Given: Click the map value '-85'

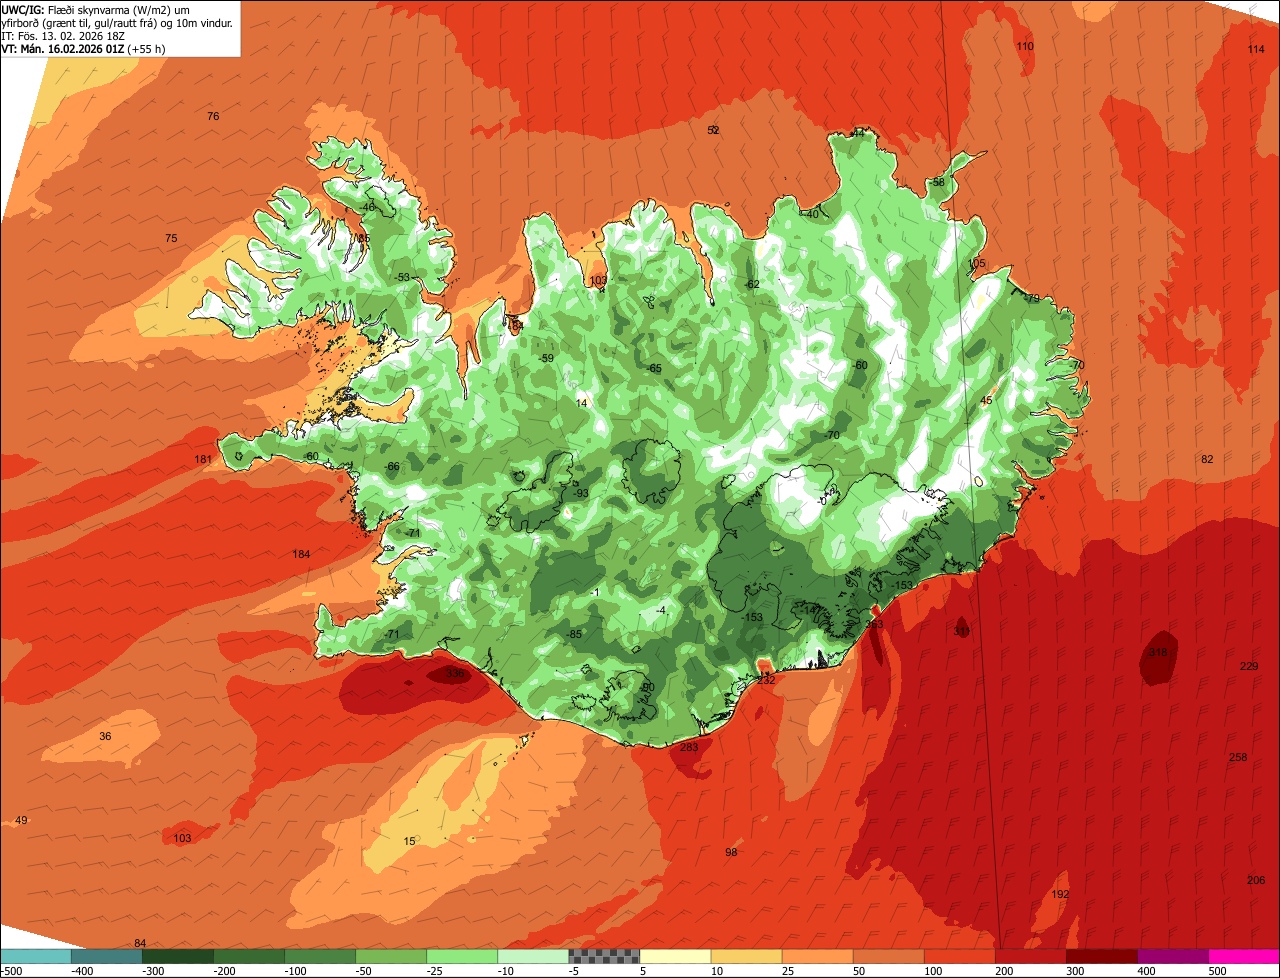Looking at the screenshot, I should coord(574,634).
